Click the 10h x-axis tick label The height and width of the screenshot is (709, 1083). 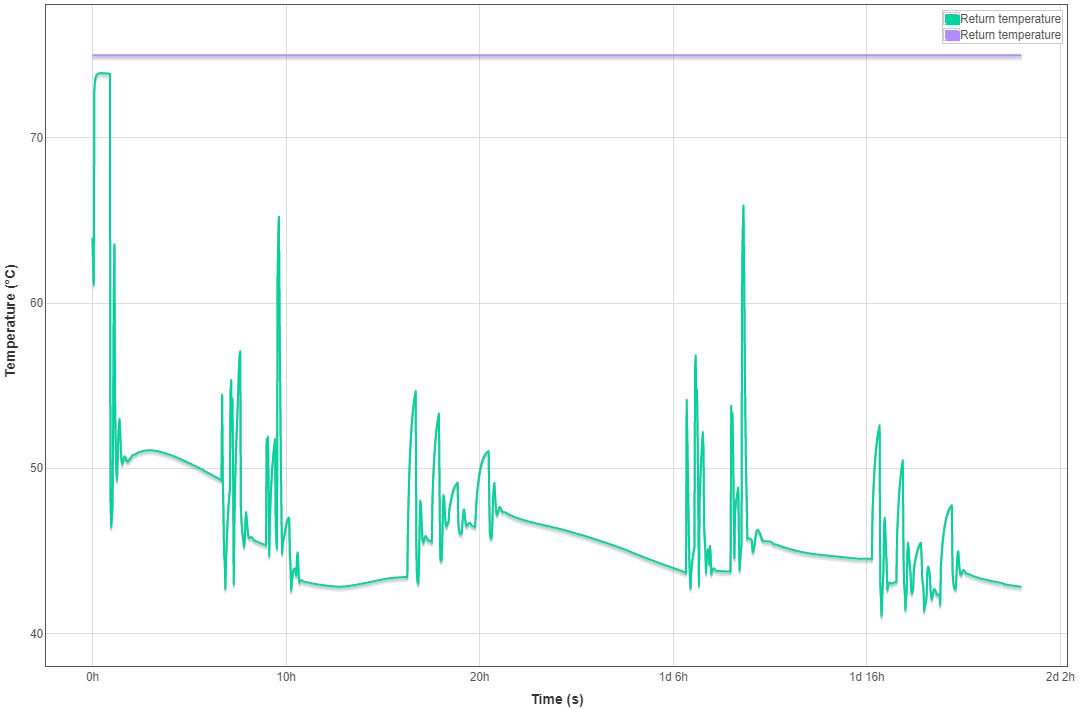pyautogui.click(x=286, y=677)
